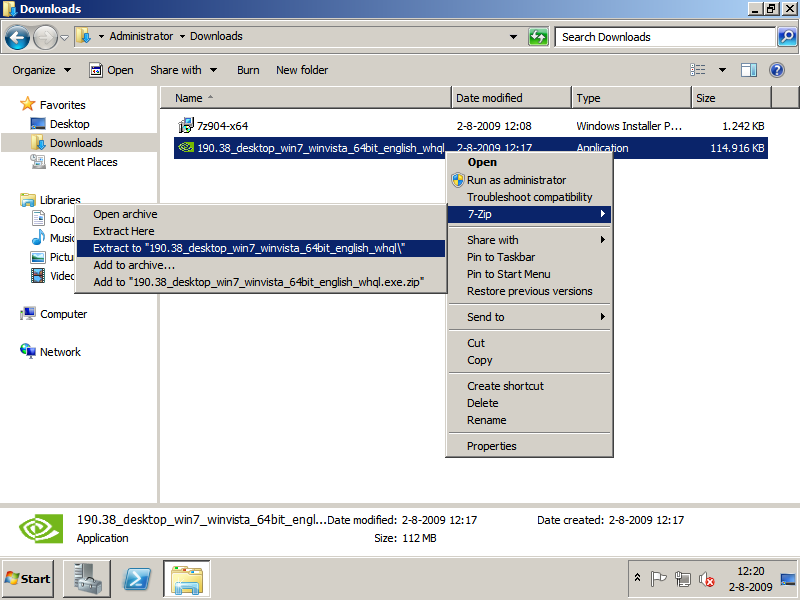Viewport: 800px width, 600px height.
Task: Open the Organize dropdown menu
Action: [41, 70]
